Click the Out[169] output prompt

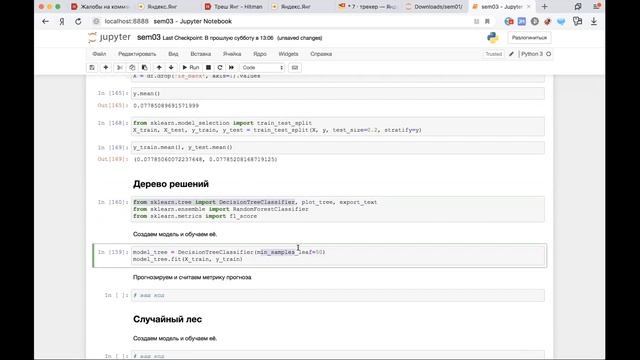coord(113,159)
